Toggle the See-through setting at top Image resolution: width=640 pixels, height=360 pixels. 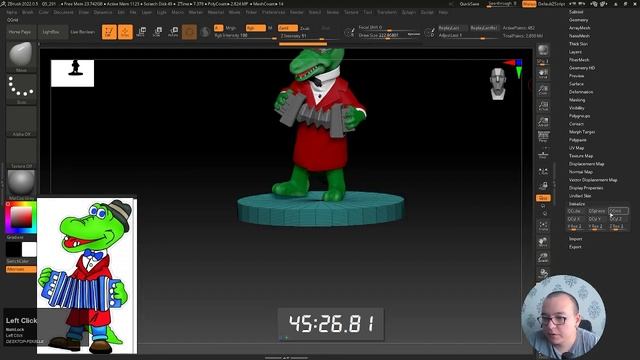502,4
